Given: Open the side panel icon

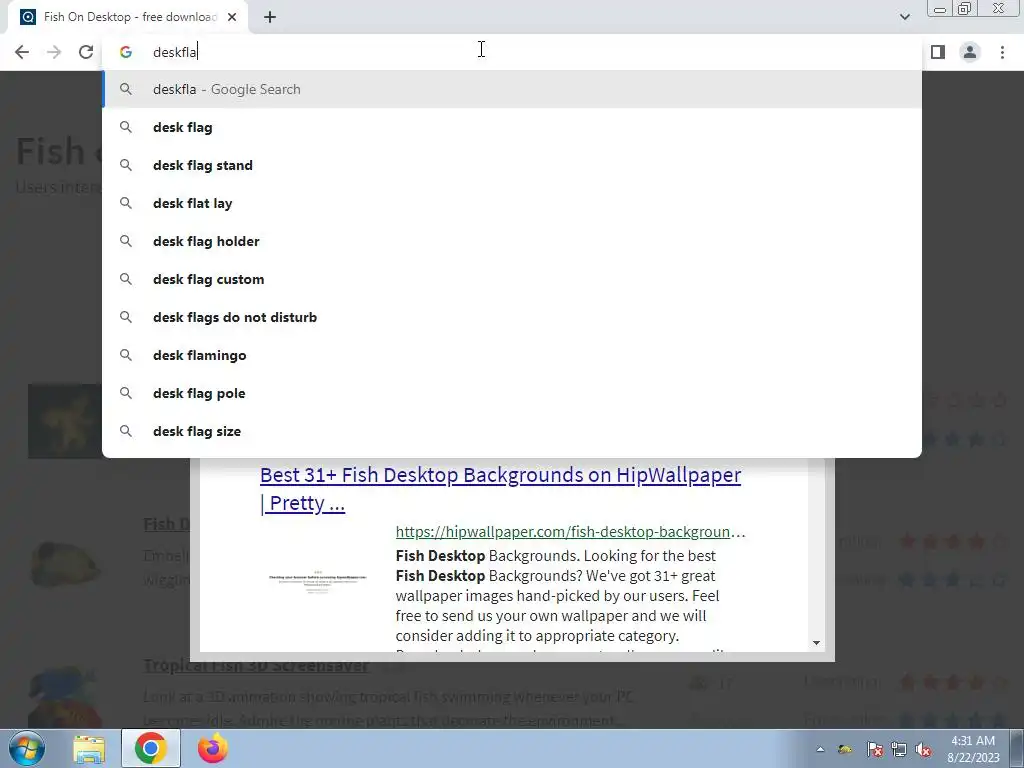Looking at the screenshot, I should click(x=938, y=52).
